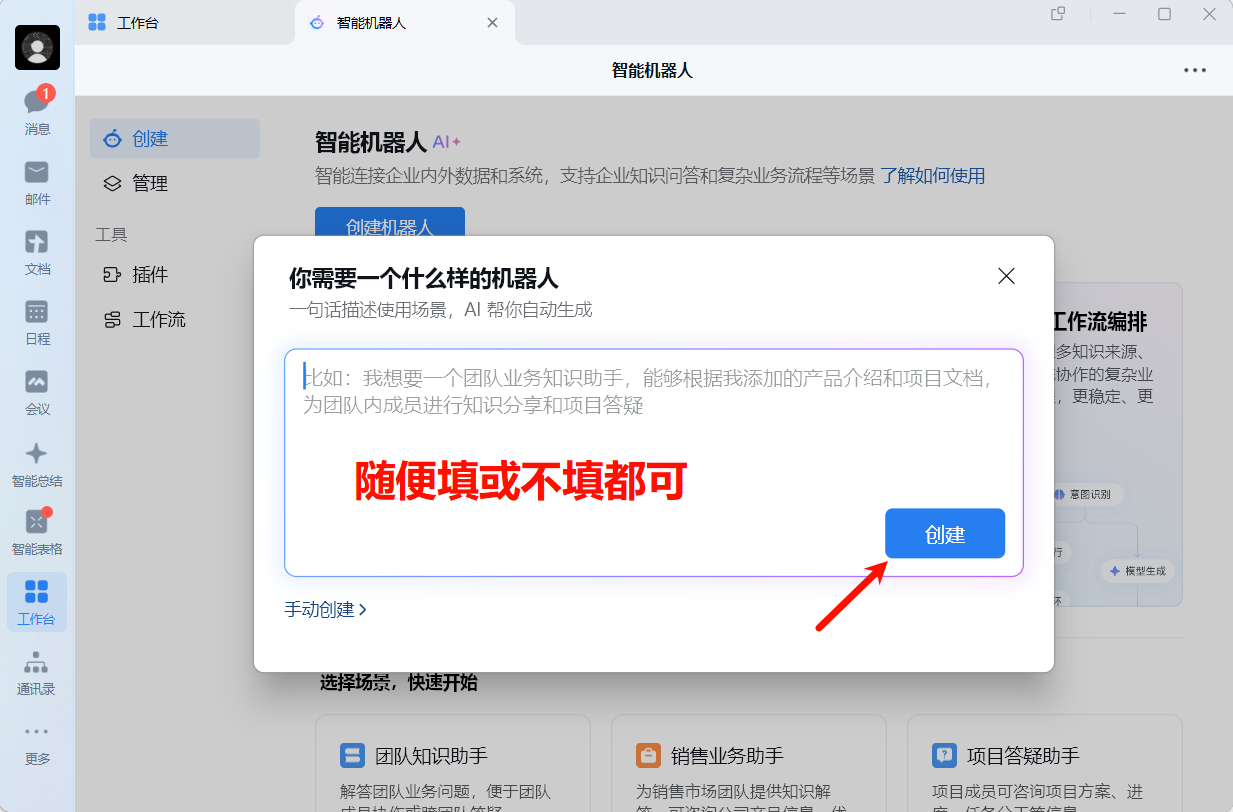Click the robot description text field

[x=653, y=462]
